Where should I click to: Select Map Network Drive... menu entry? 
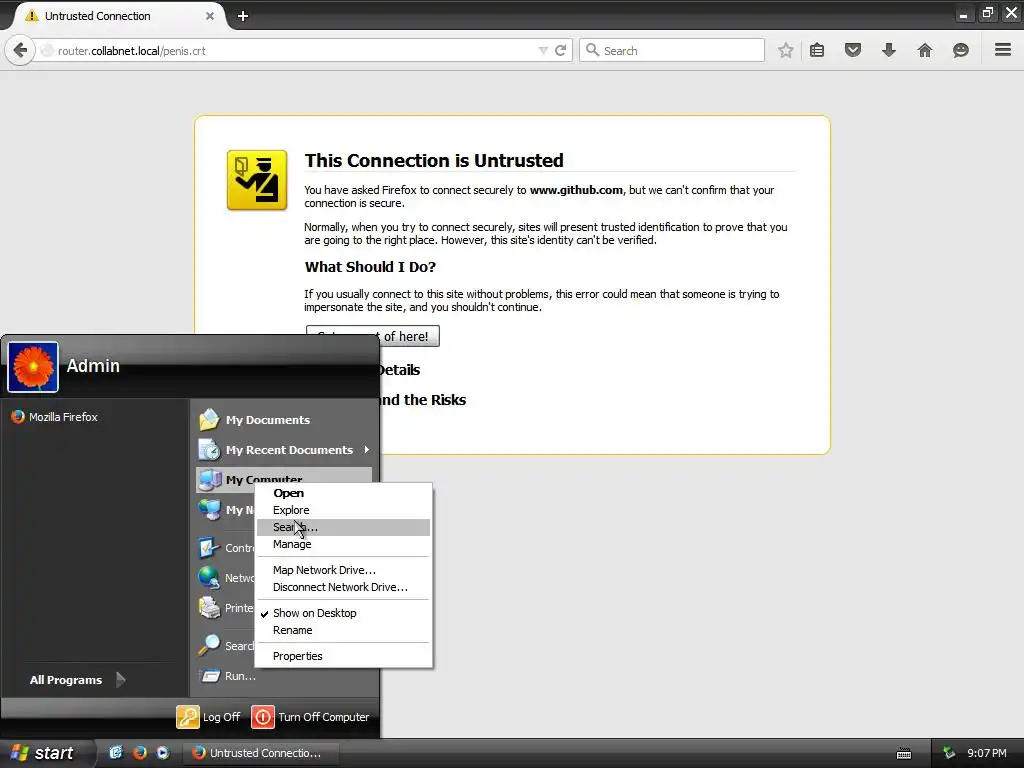click(x=344, y=570)
